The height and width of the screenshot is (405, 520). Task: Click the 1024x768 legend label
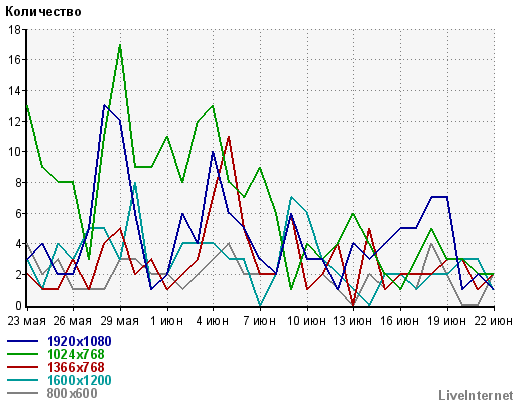click(76, 354)
